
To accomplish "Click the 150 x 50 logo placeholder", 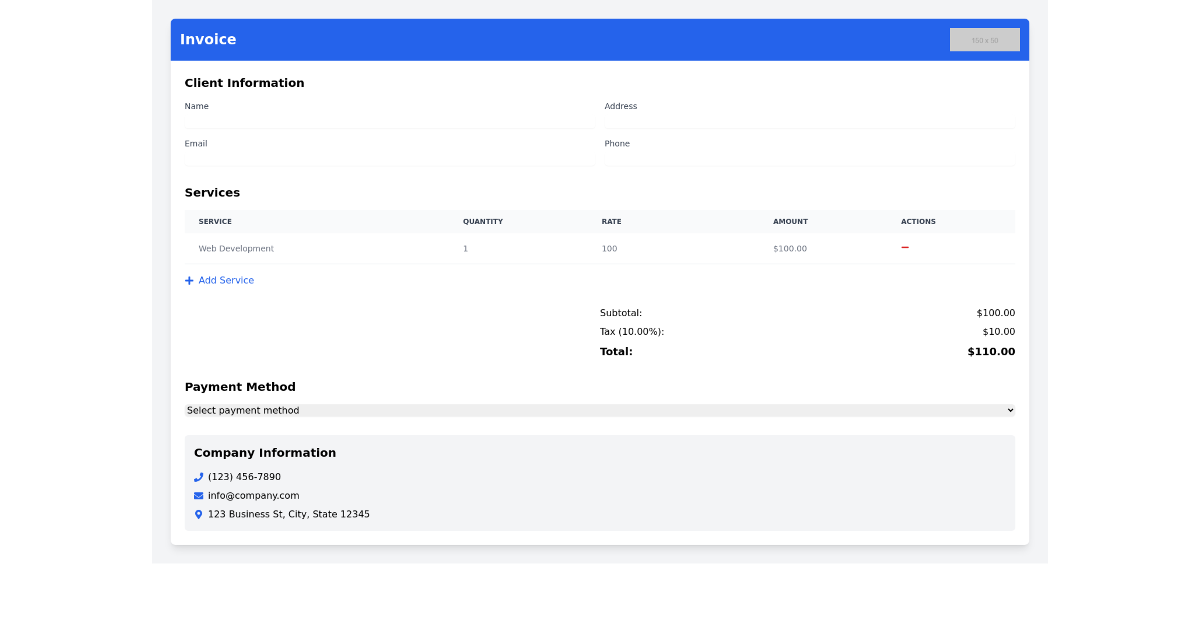I will click(984, 39).
